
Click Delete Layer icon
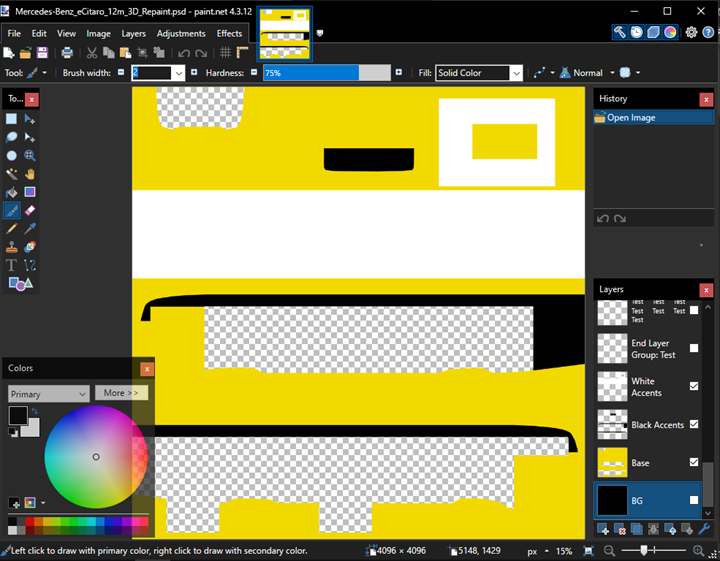click(x=619, y=529)
